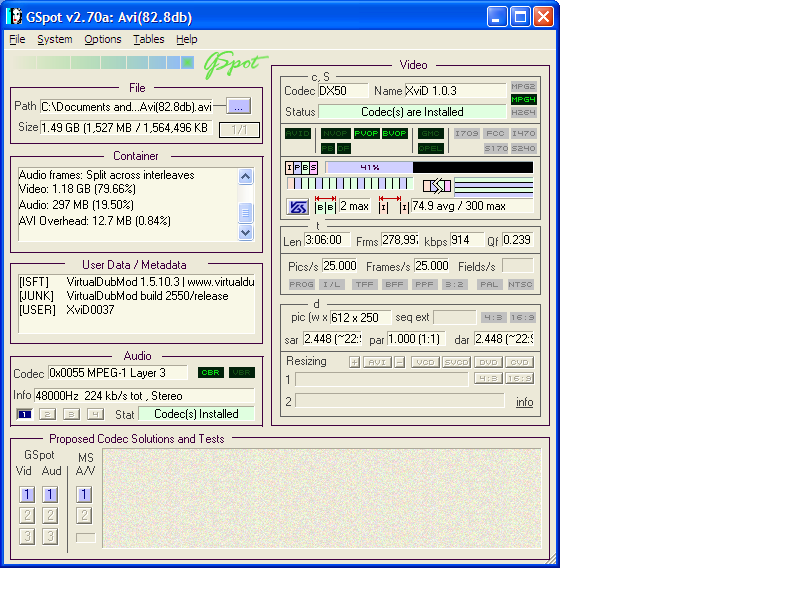Viewport: 800px width, 600px height.
Task: Select audio stream 2 button
Action: 47,414
